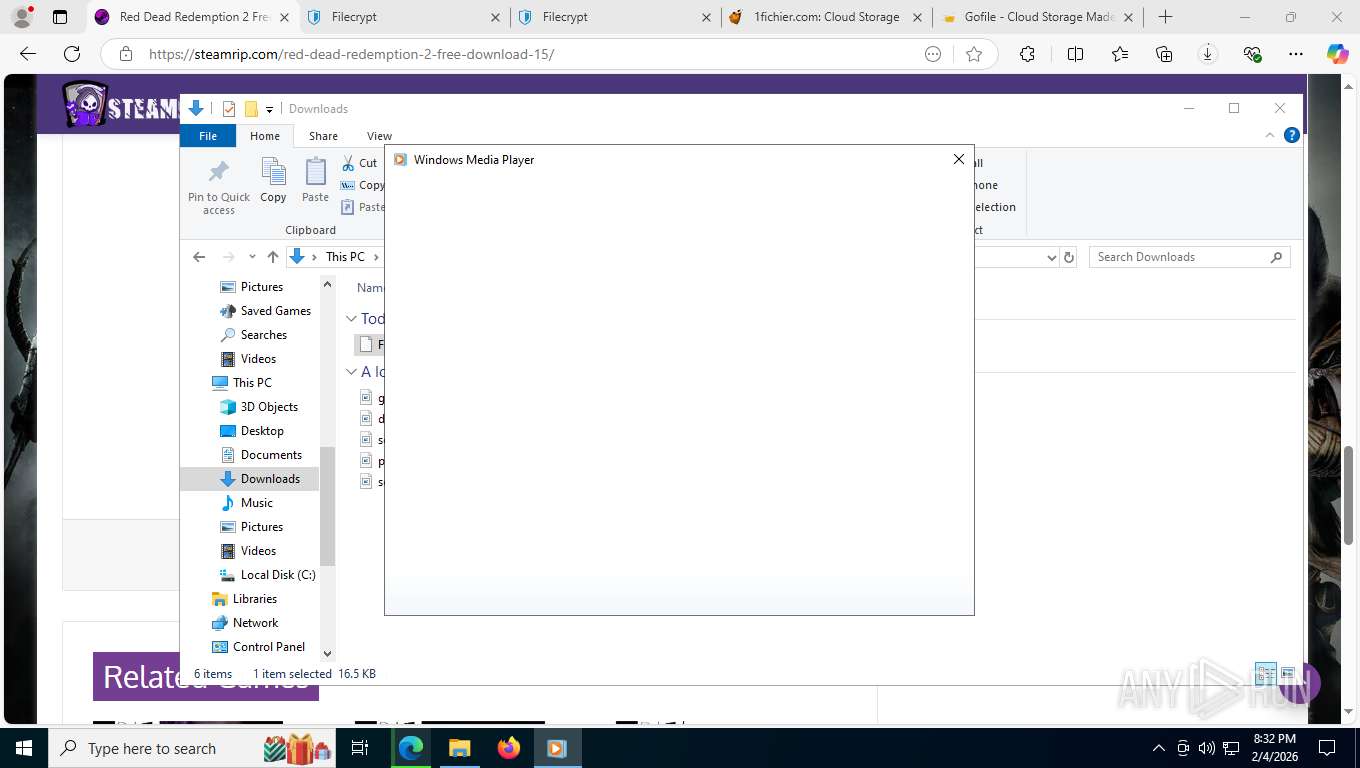This screenshot has height=768, width=1360.
Task: Refresh the Downloads folder view
Action: [x=1069, y=257]
